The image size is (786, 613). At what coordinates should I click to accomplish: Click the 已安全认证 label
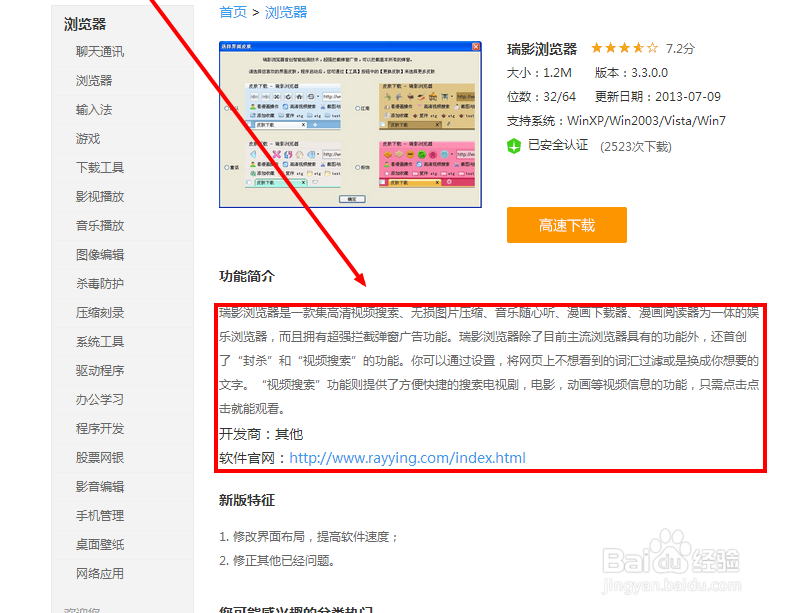(x=558, y=145)
